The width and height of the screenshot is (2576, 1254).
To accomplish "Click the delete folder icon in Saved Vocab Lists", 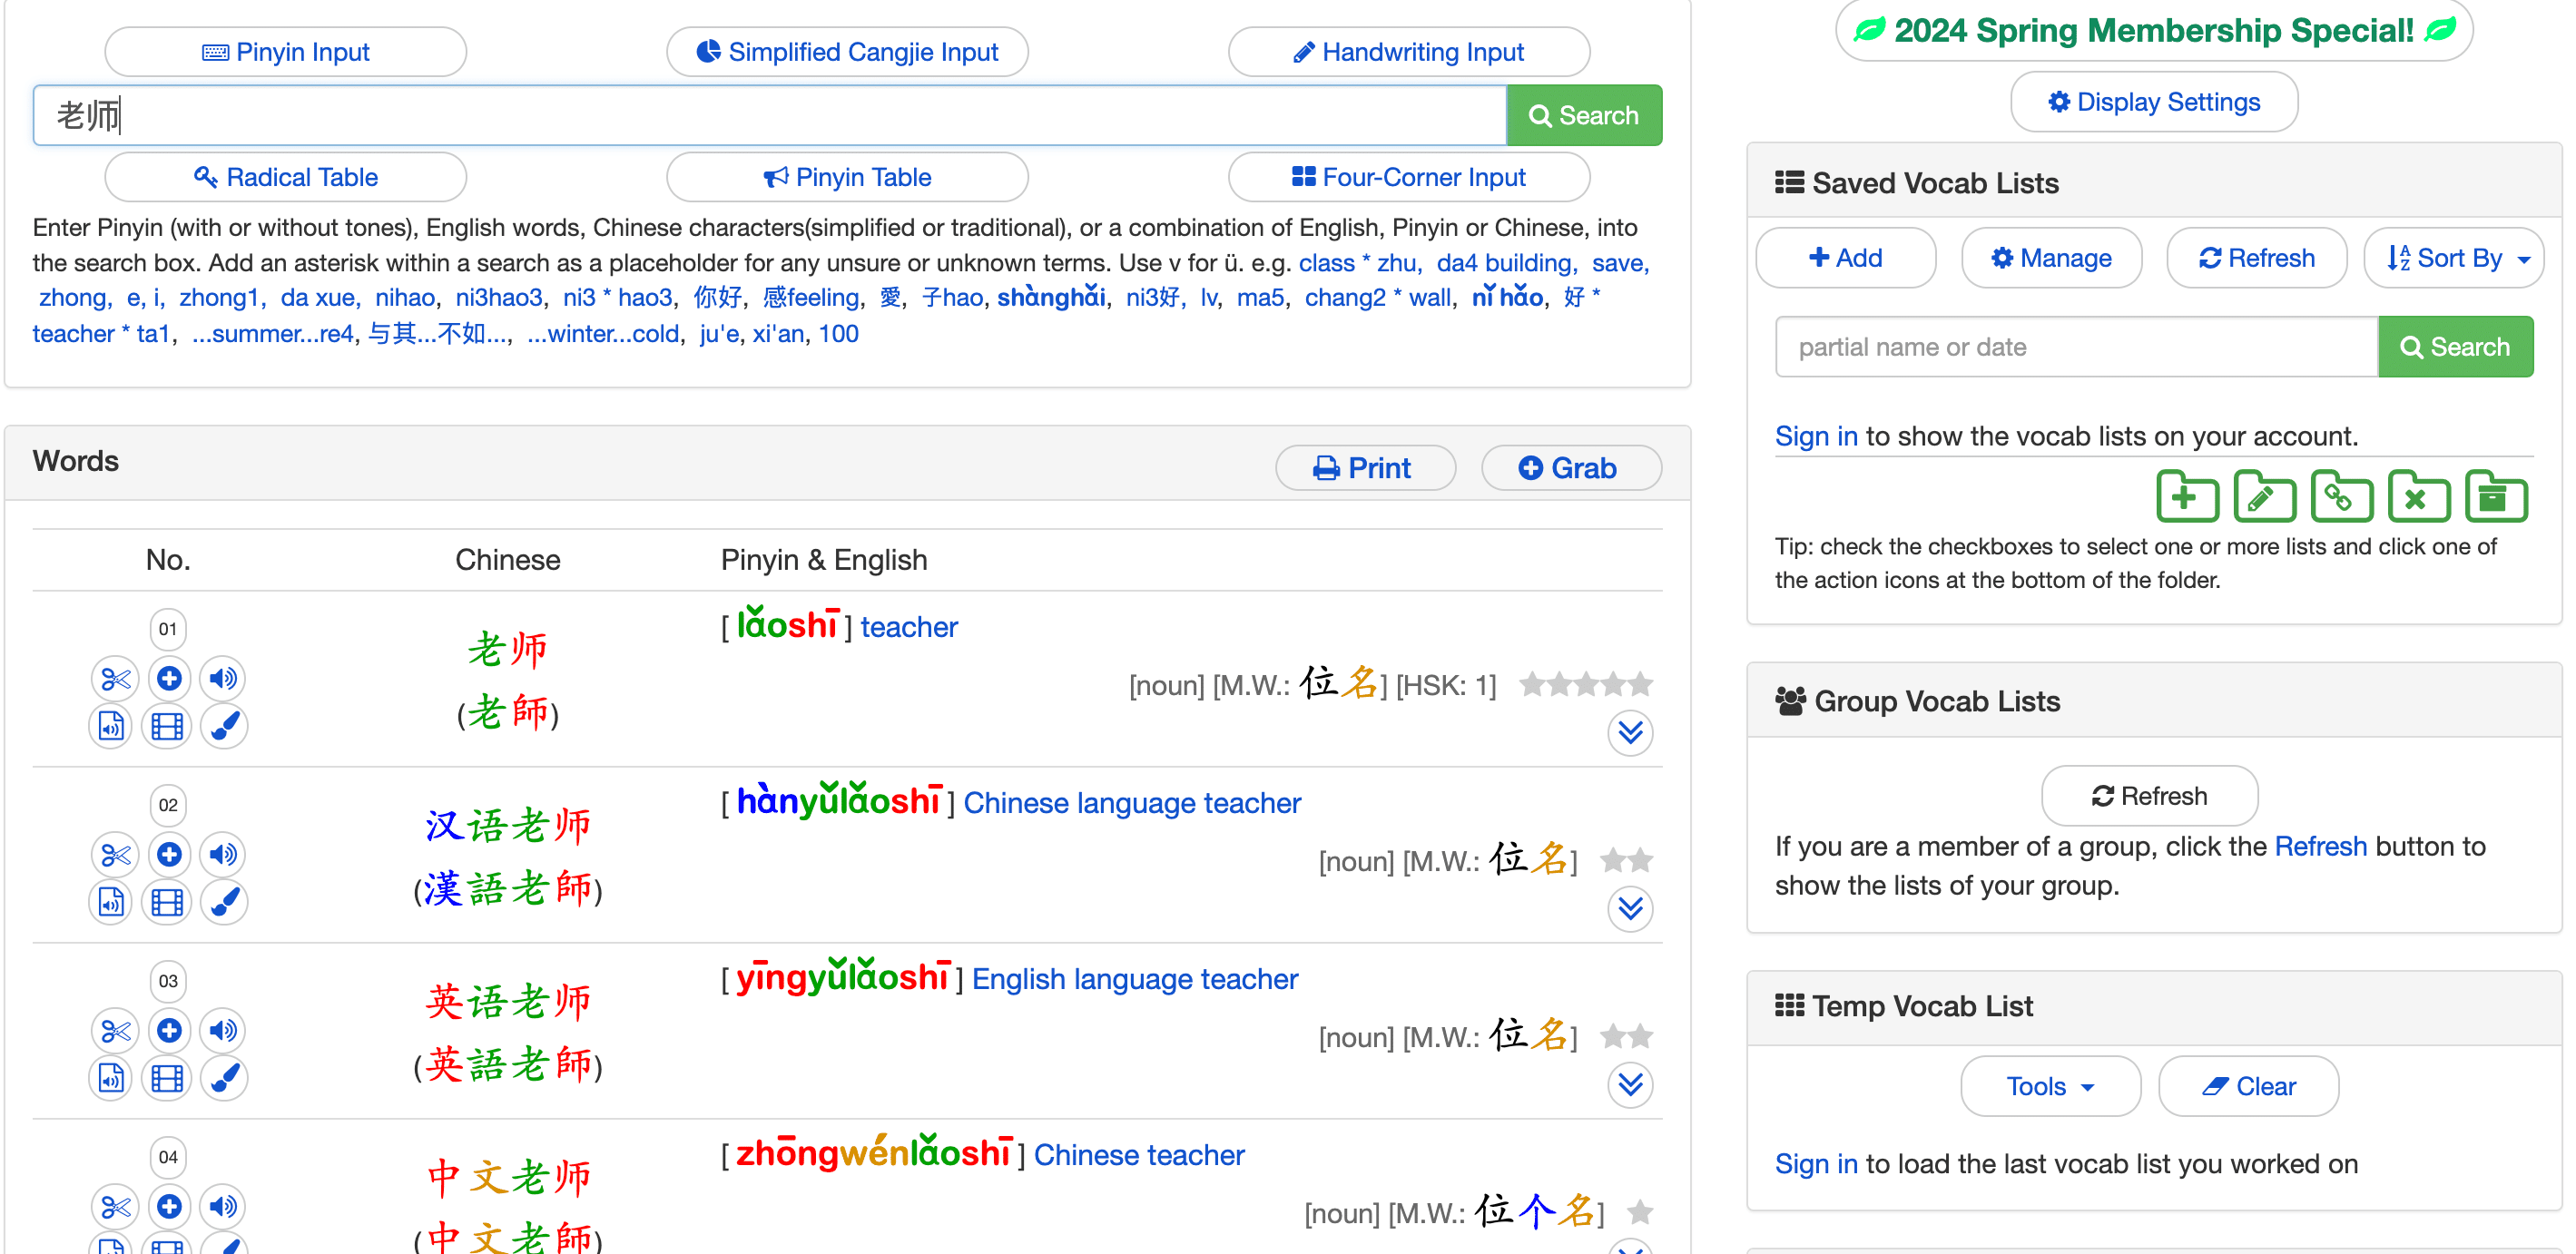I will [2419, 497].
